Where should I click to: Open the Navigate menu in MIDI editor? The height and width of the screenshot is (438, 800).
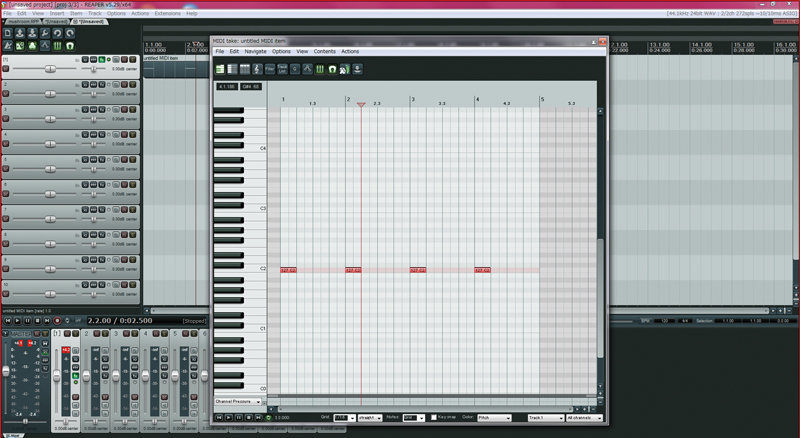(x=256, y=50)
